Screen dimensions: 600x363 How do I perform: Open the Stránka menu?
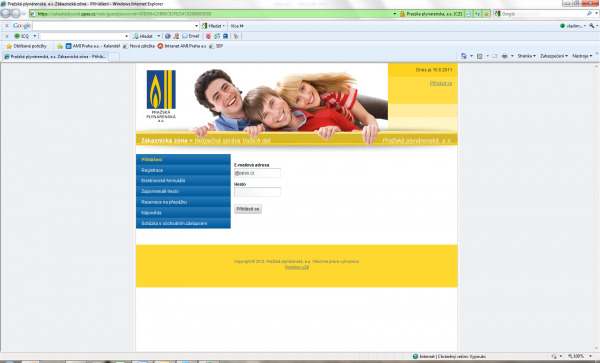click(x=527, y=56)
